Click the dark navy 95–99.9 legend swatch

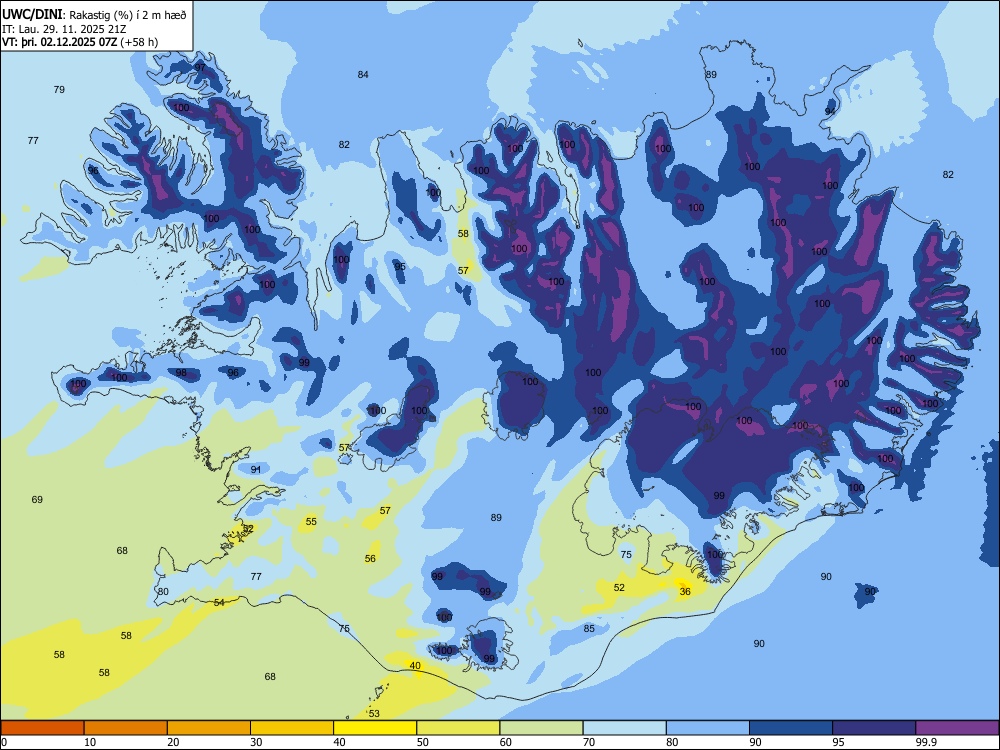(874, 728)
